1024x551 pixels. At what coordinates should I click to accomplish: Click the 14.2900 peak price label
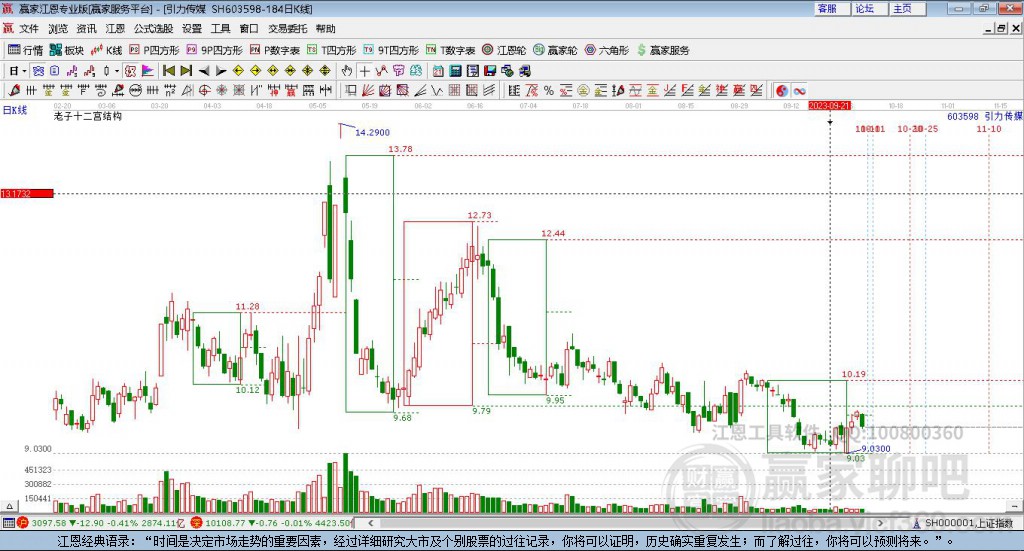[x=372, y=133]
